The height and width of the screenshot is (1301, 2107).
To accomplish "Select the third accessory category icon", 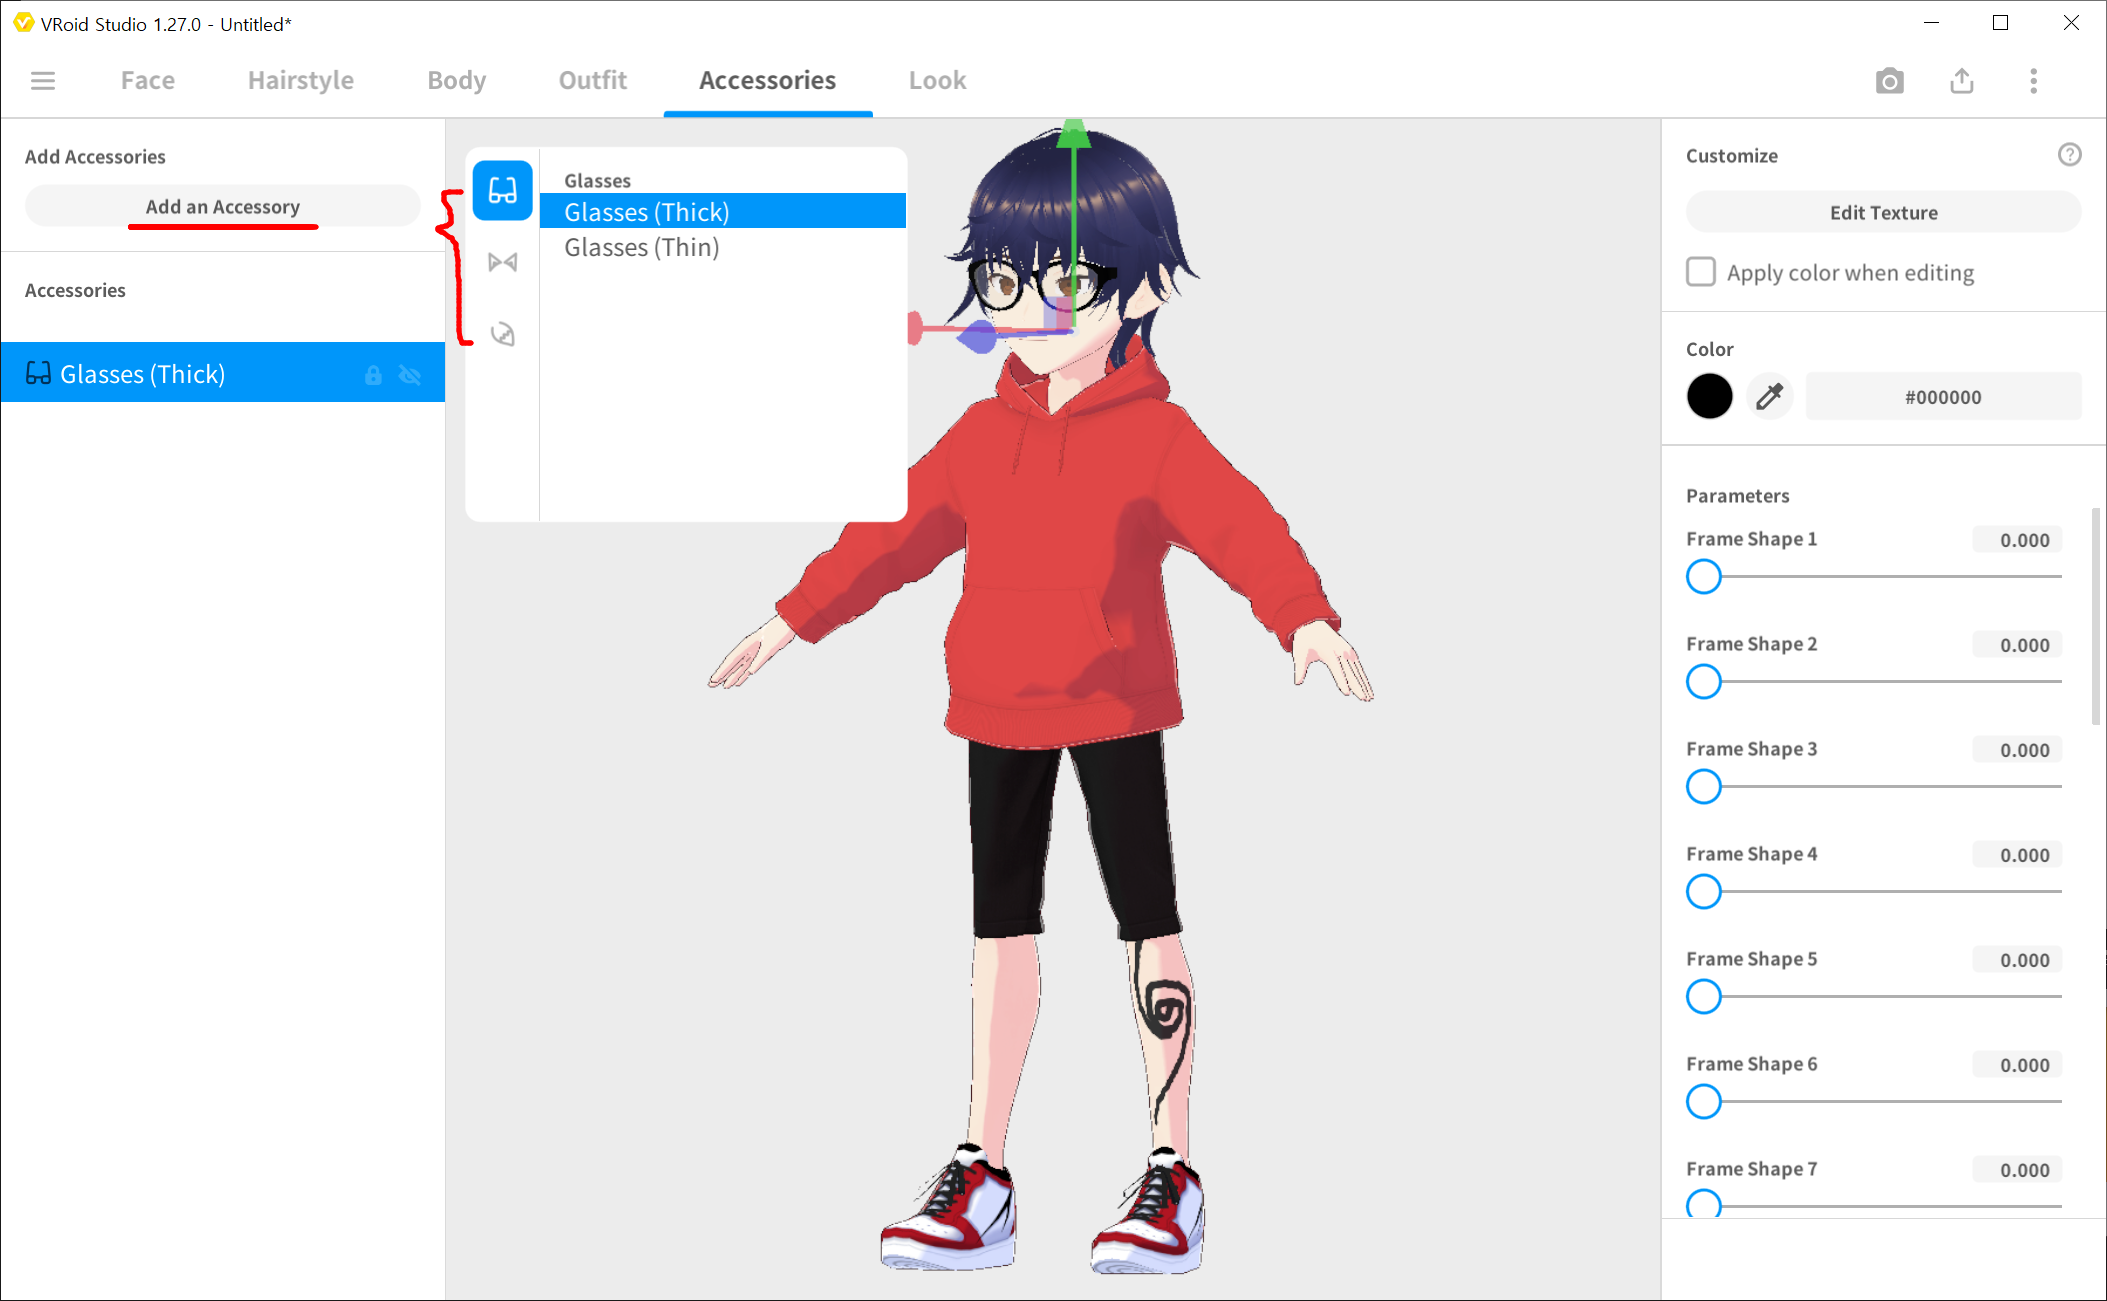I will tap(502, 334).
